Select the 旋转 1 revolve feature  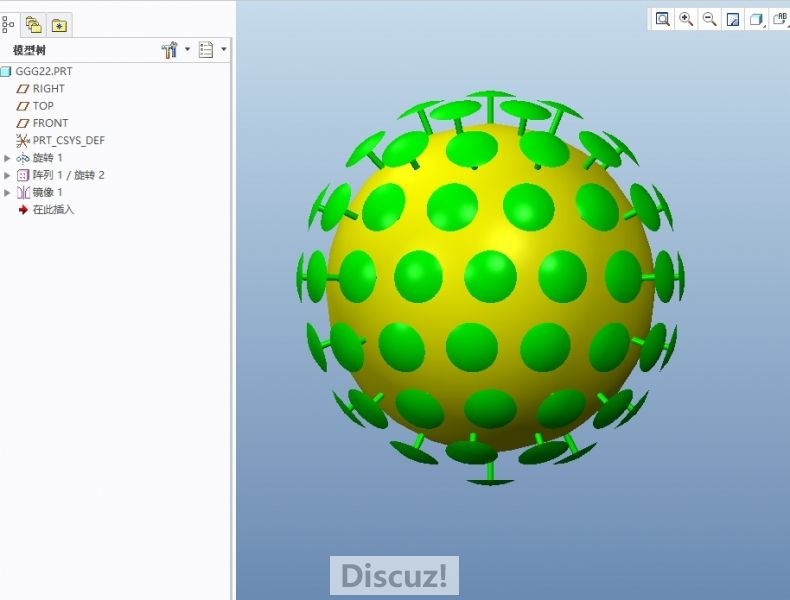click(x=47, y=158)
